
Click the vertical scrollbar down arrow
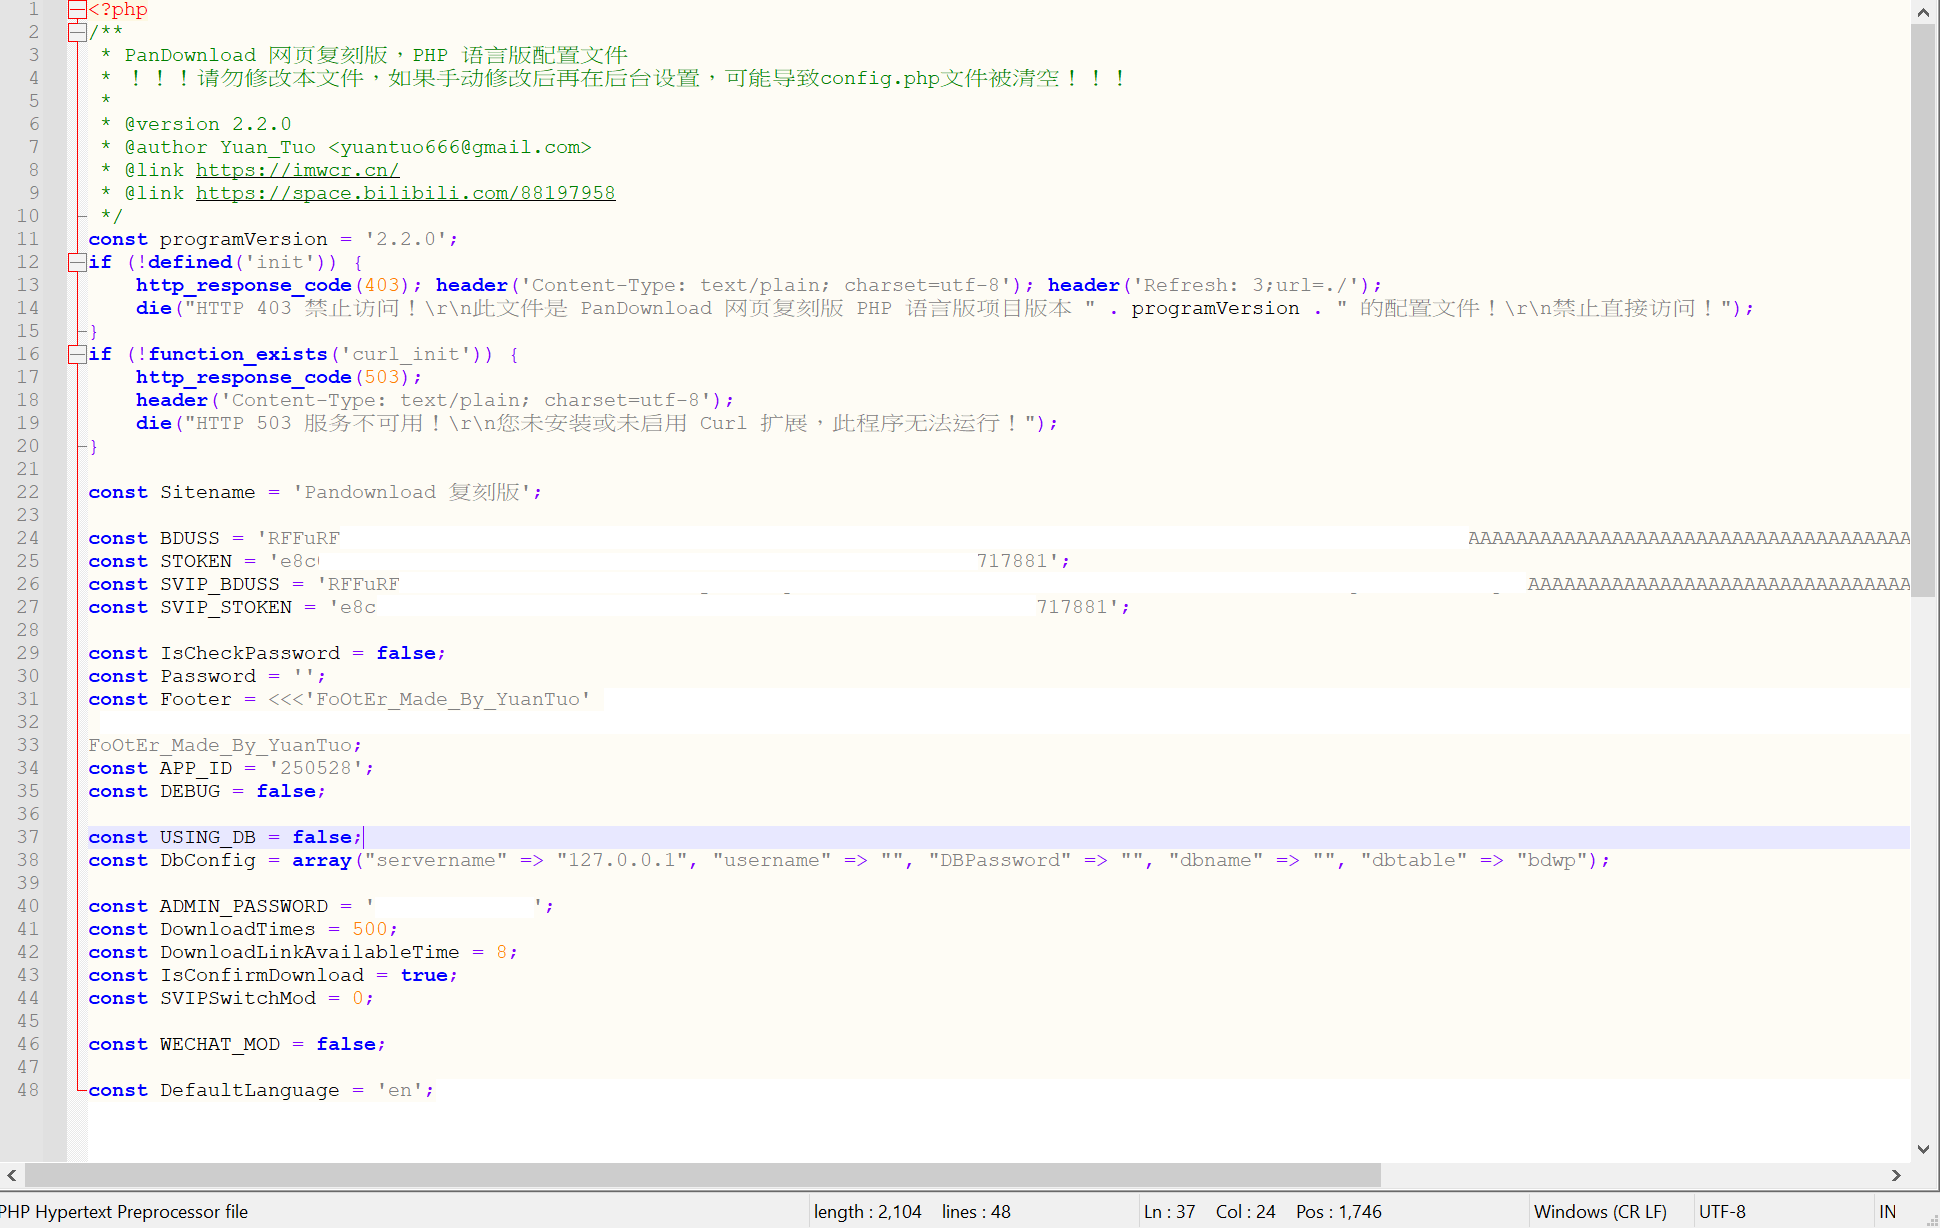pyautogui.click(x=1923, y=1148)
